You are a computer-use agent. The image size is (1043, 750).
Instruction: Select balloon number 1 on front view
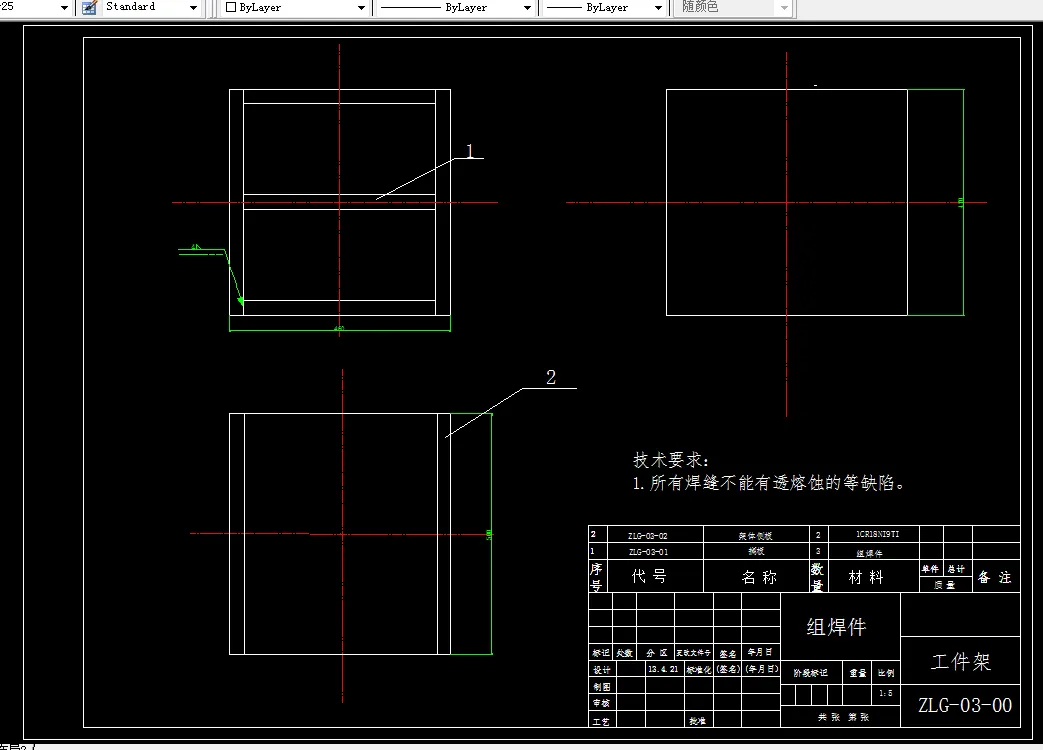[x=470, y=151]
